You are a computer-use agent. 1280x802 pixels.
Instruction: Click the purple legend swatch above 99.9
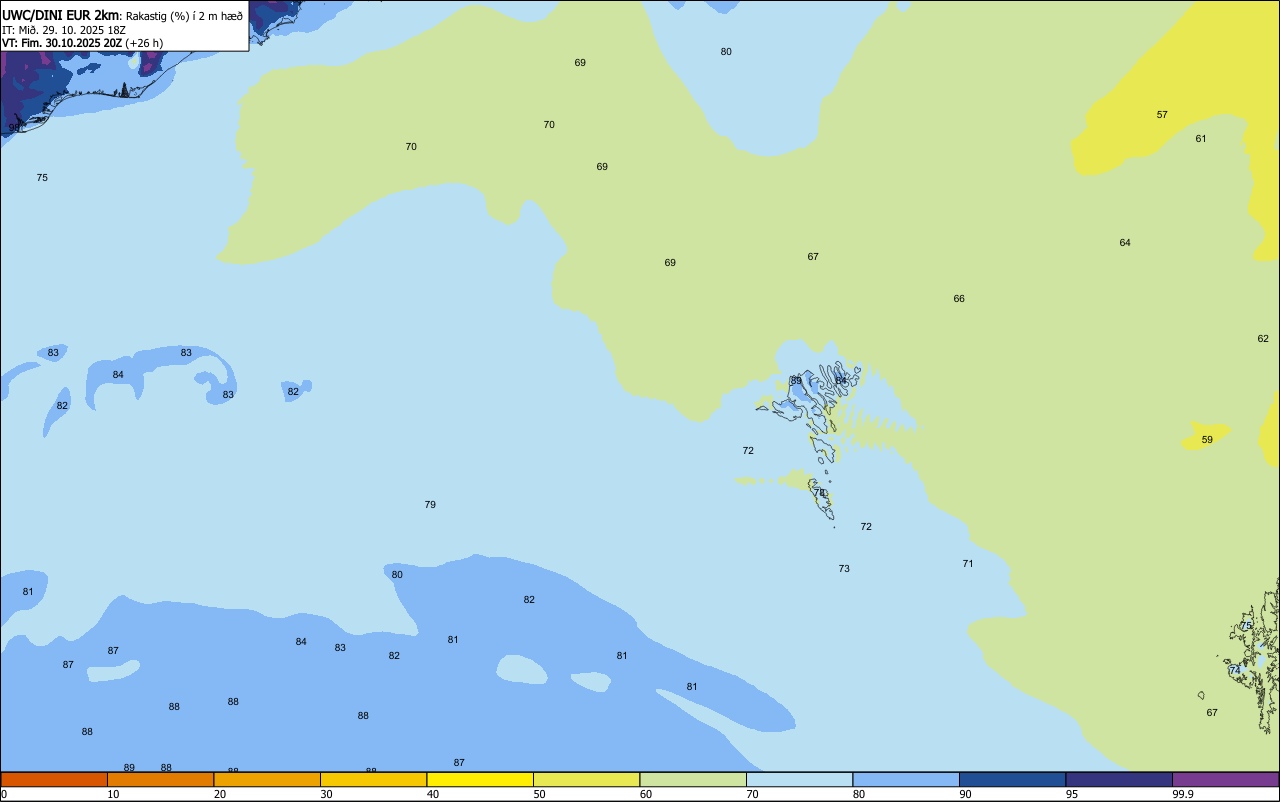point(1225,779)
